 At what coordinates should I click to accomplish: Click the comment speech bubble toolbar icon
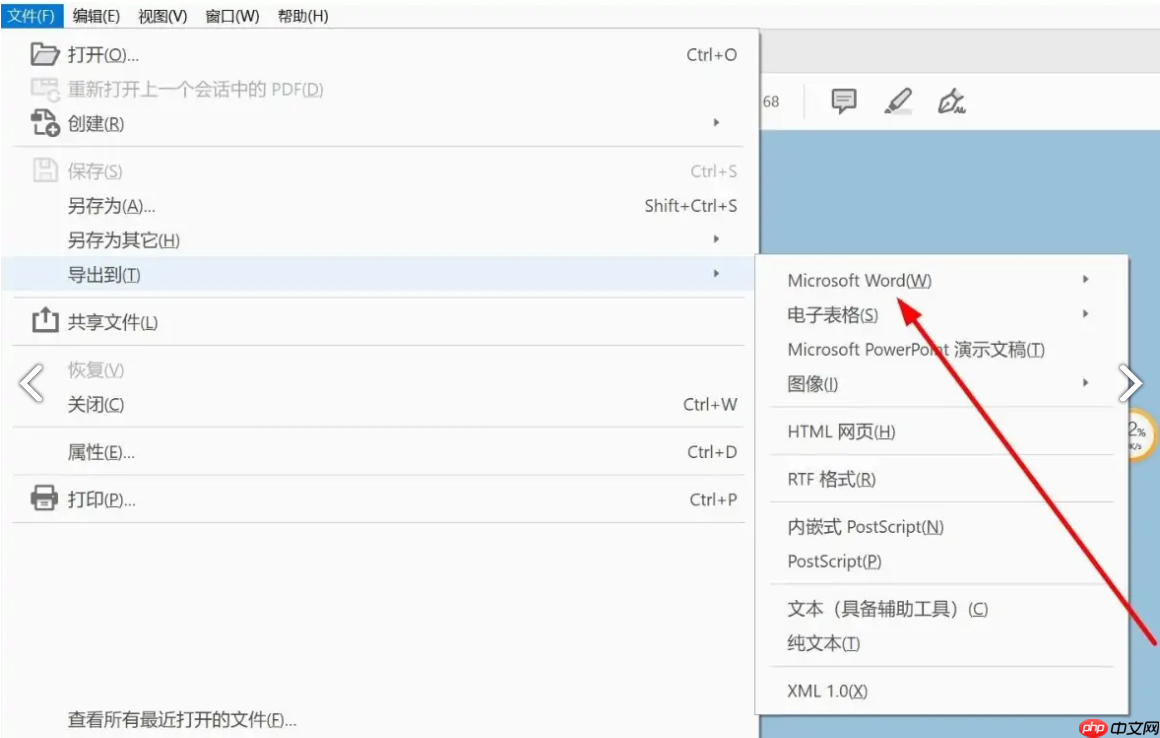point(843,101)
